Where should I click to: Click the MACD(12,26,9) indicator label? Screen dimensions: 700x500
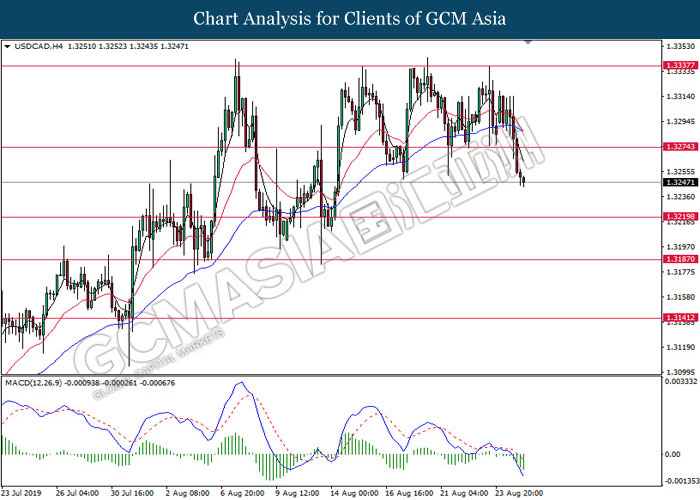click(x=34, y=383)
